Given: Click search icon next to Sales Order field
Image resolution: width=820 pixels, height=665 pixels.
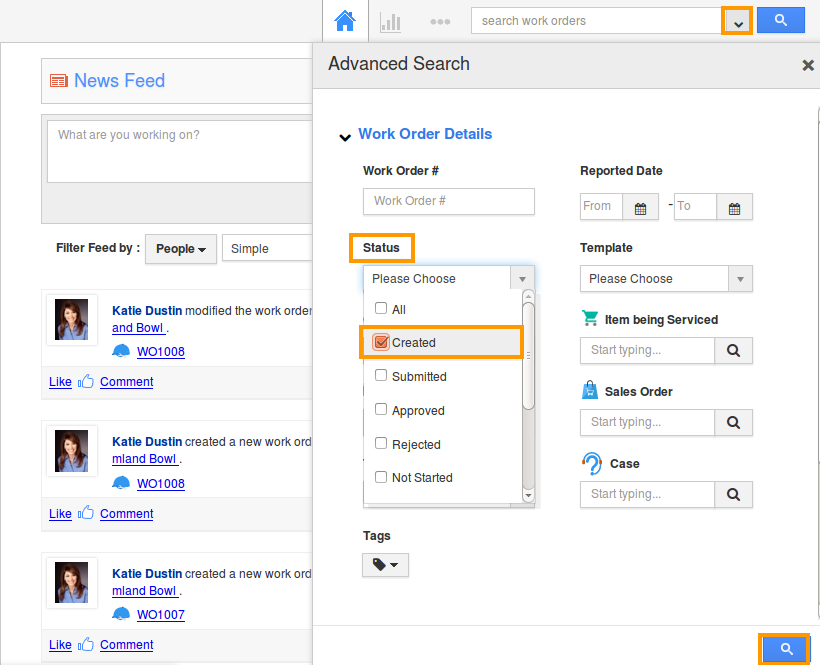Looking at the screenshot, I should (733, 422).
